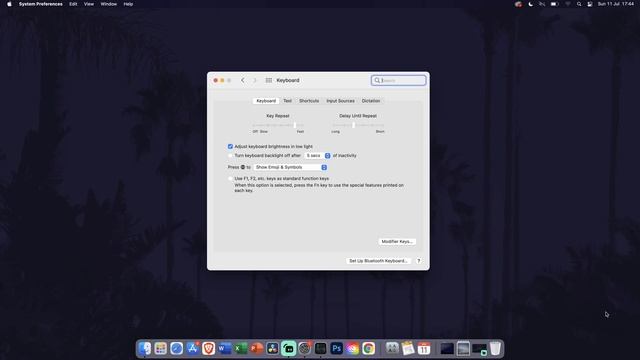This screenshot has height=360, width=640.
Task: Launch Safari from the dock
Action: [176, 349]
